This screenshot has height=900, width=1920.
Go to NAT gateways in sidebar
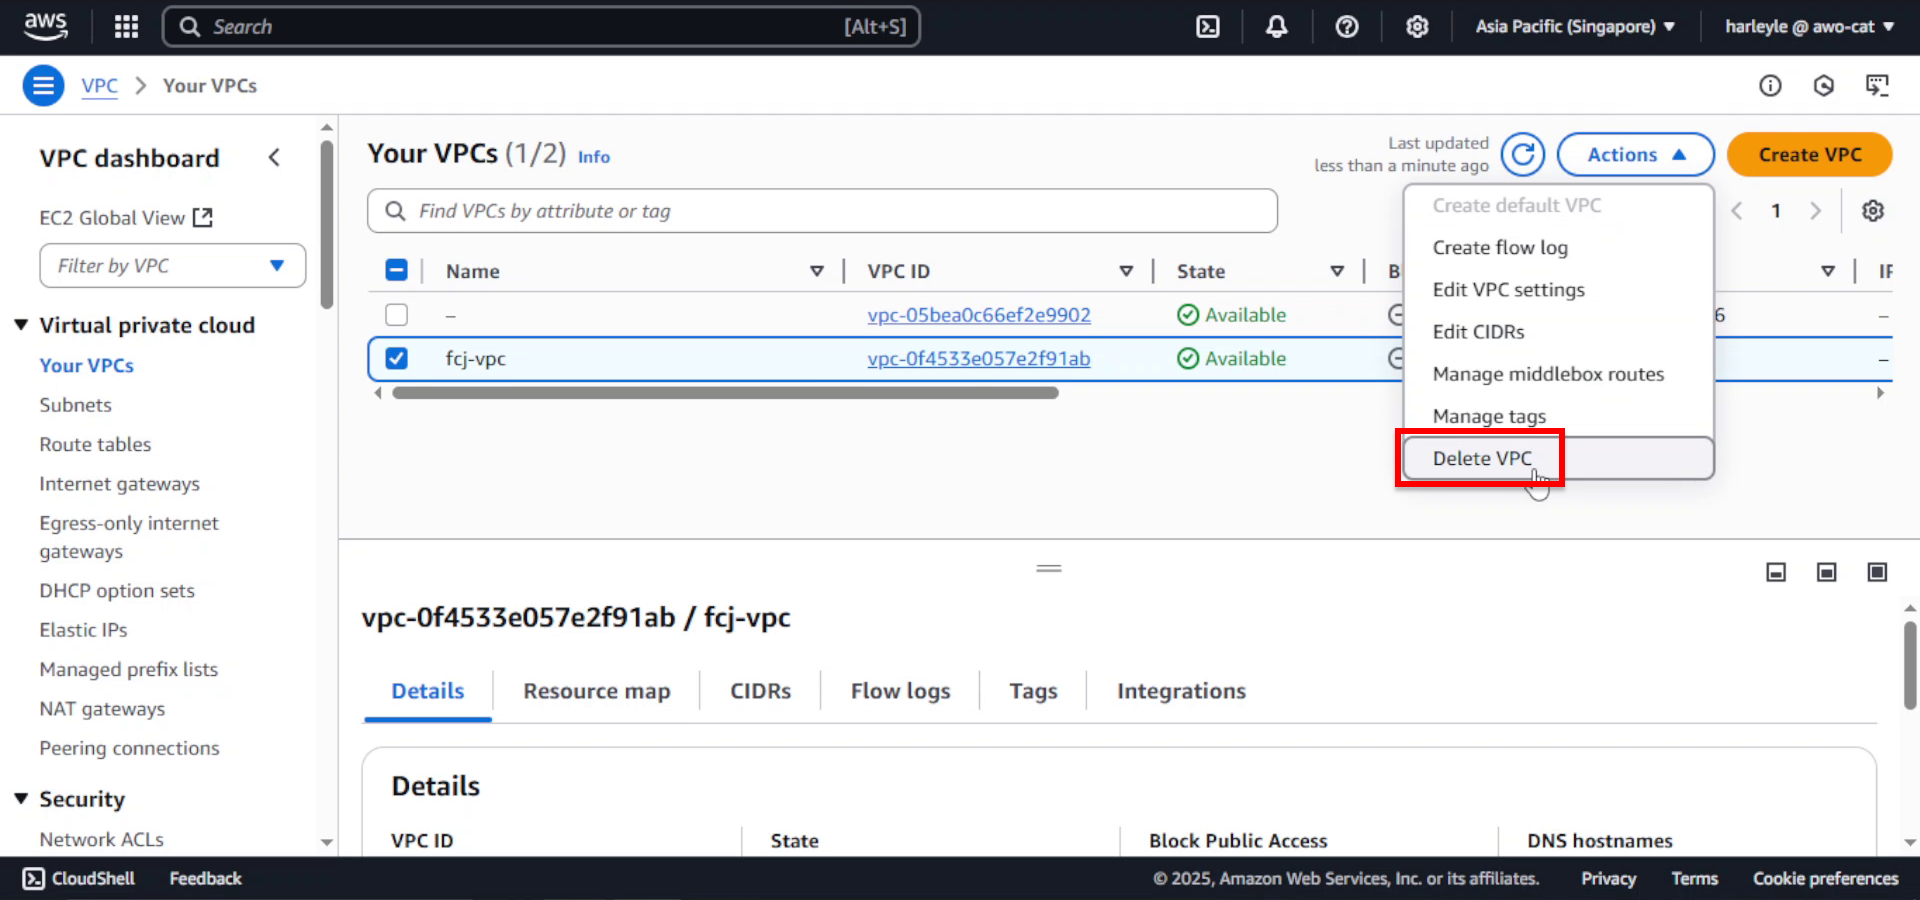pos(102,709)
